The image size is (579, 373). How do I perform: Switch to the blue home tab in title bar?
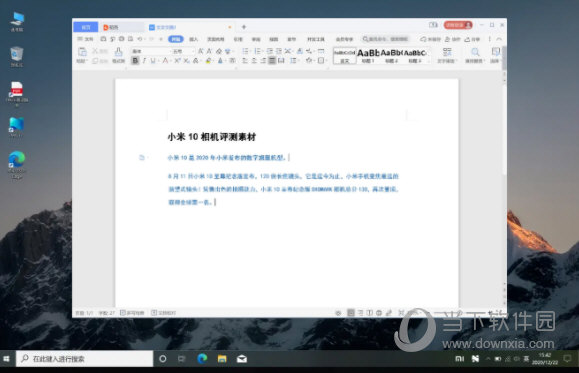tap(86, 27)
